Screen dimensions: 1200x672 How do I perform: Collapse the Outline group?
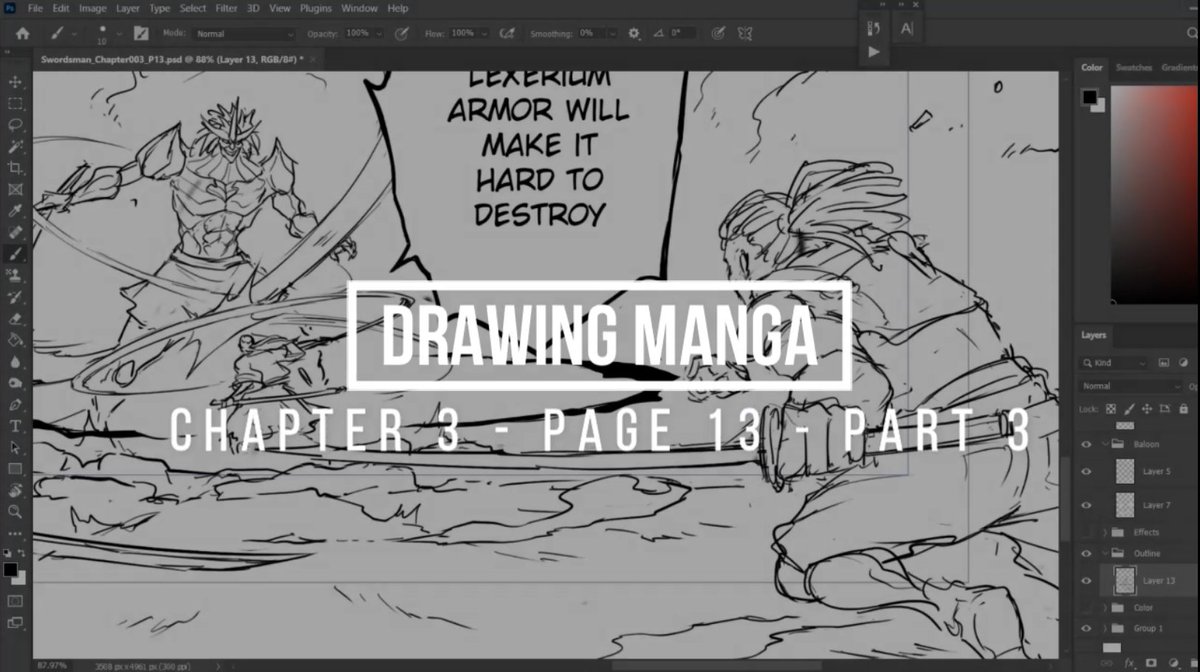(x=1106, y=553)
